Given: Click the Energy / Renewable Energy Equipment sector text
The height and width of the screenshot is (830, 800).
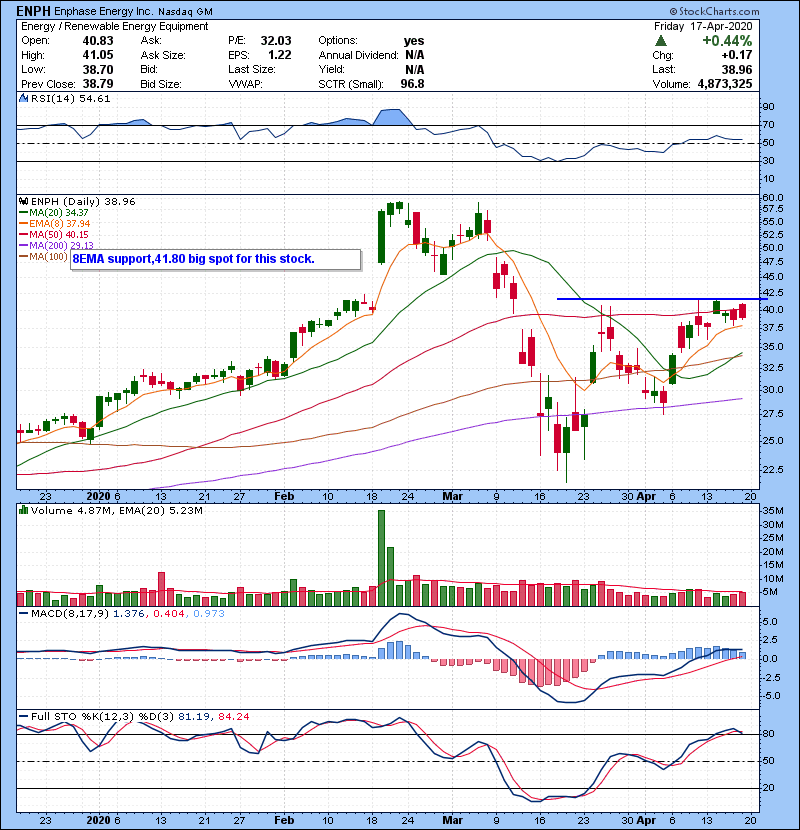Looking at the screenshot, I should click(115, 26).
